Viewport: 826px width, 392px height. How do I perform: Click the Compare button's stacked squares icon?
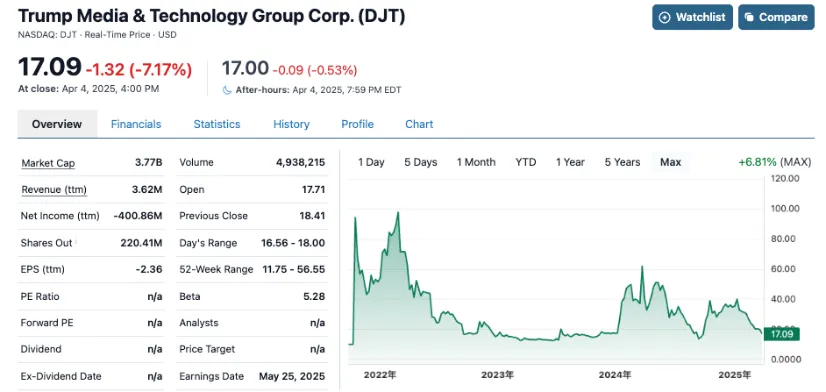click(750, 17)
